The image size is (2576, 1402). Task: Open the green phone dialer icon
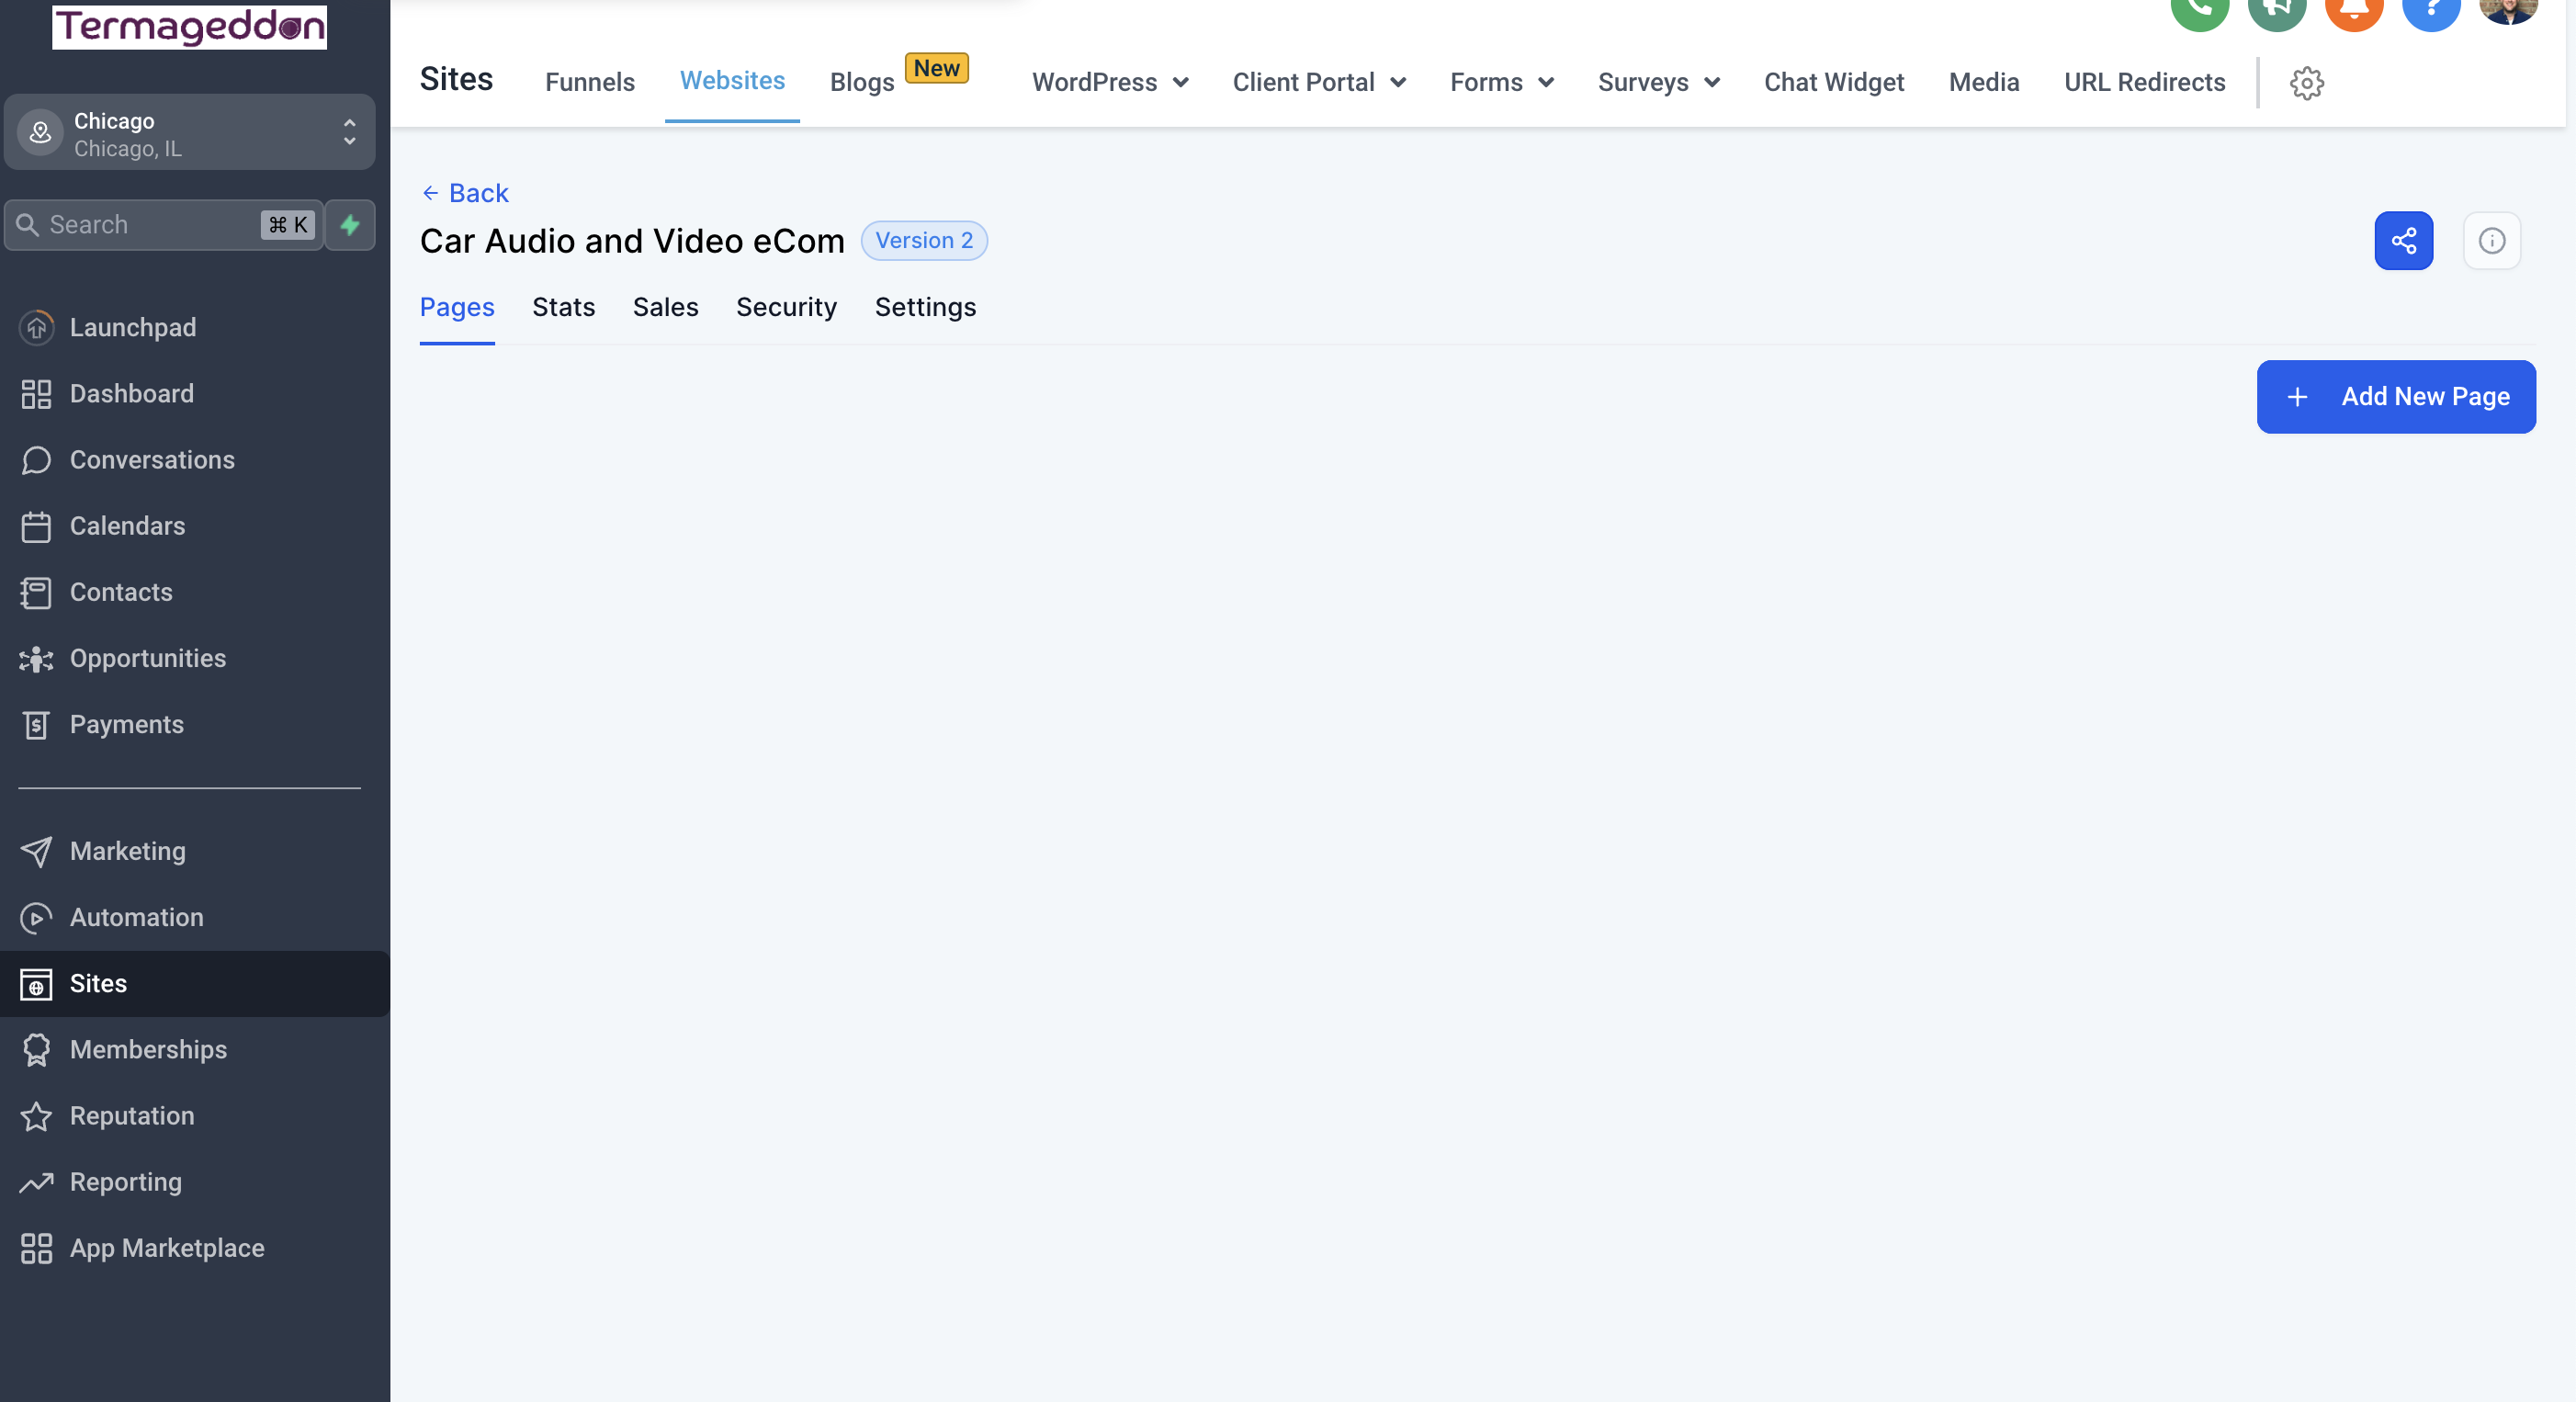coord(2199,10)
